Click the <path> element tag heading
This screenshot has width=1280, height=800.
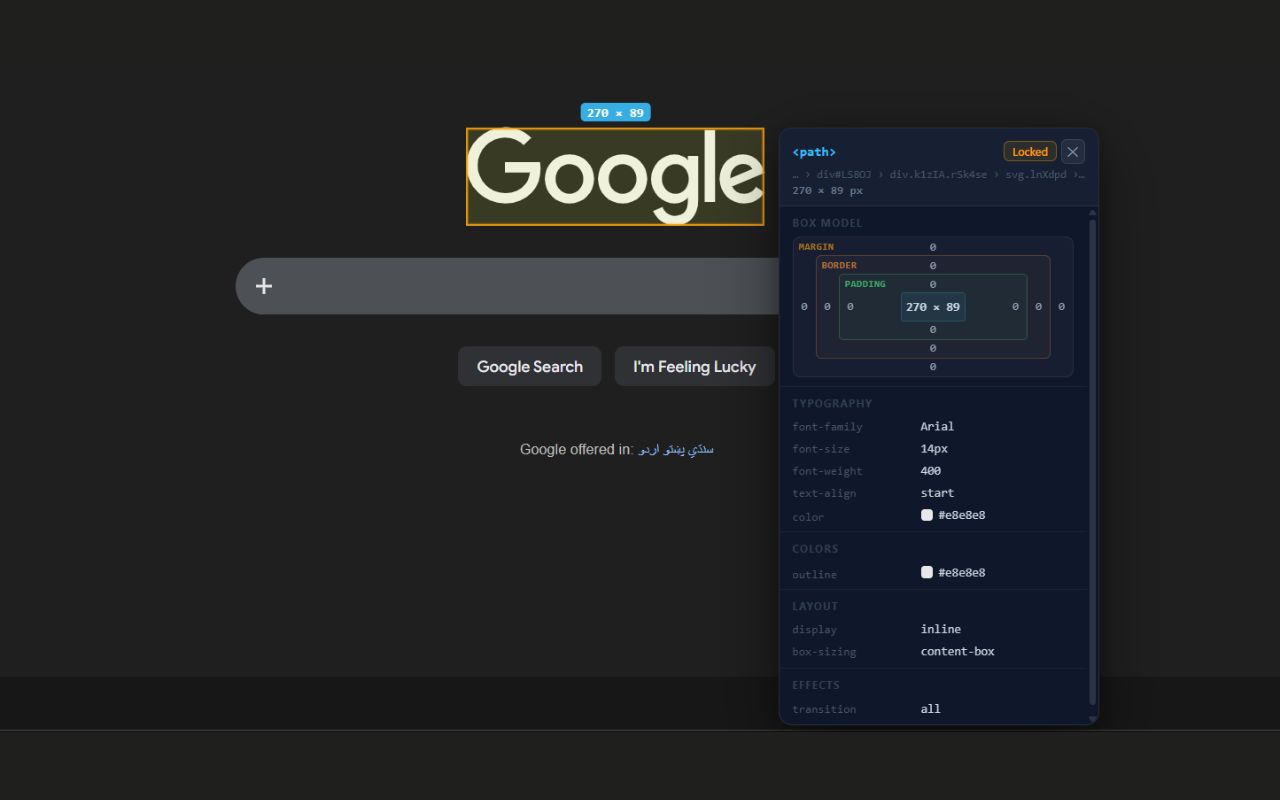[x=814, y=152]
